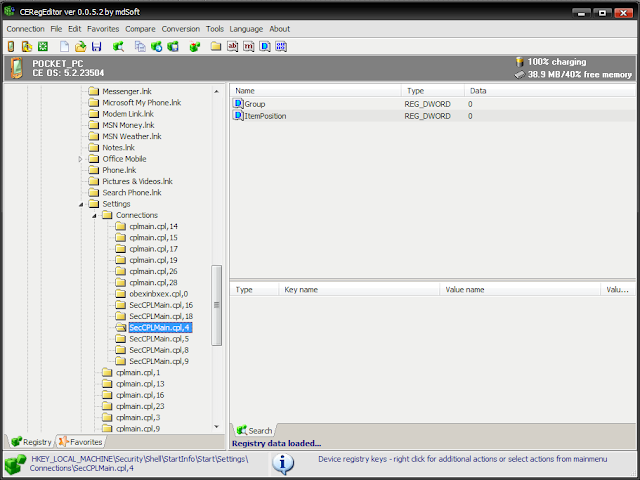Click the open folder toolbar icon

click(x=80, y=47)
